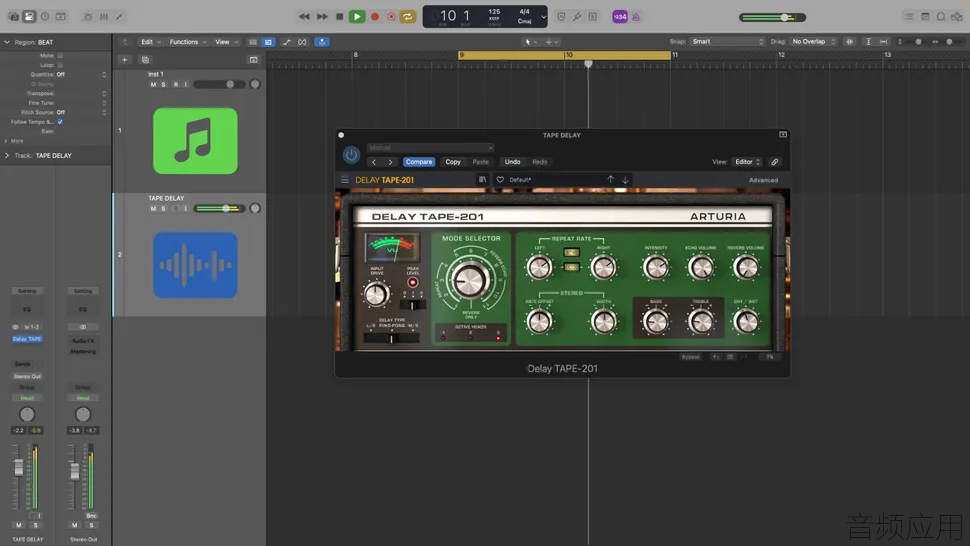Open the Snap Smart dropdown

[728, 41]
